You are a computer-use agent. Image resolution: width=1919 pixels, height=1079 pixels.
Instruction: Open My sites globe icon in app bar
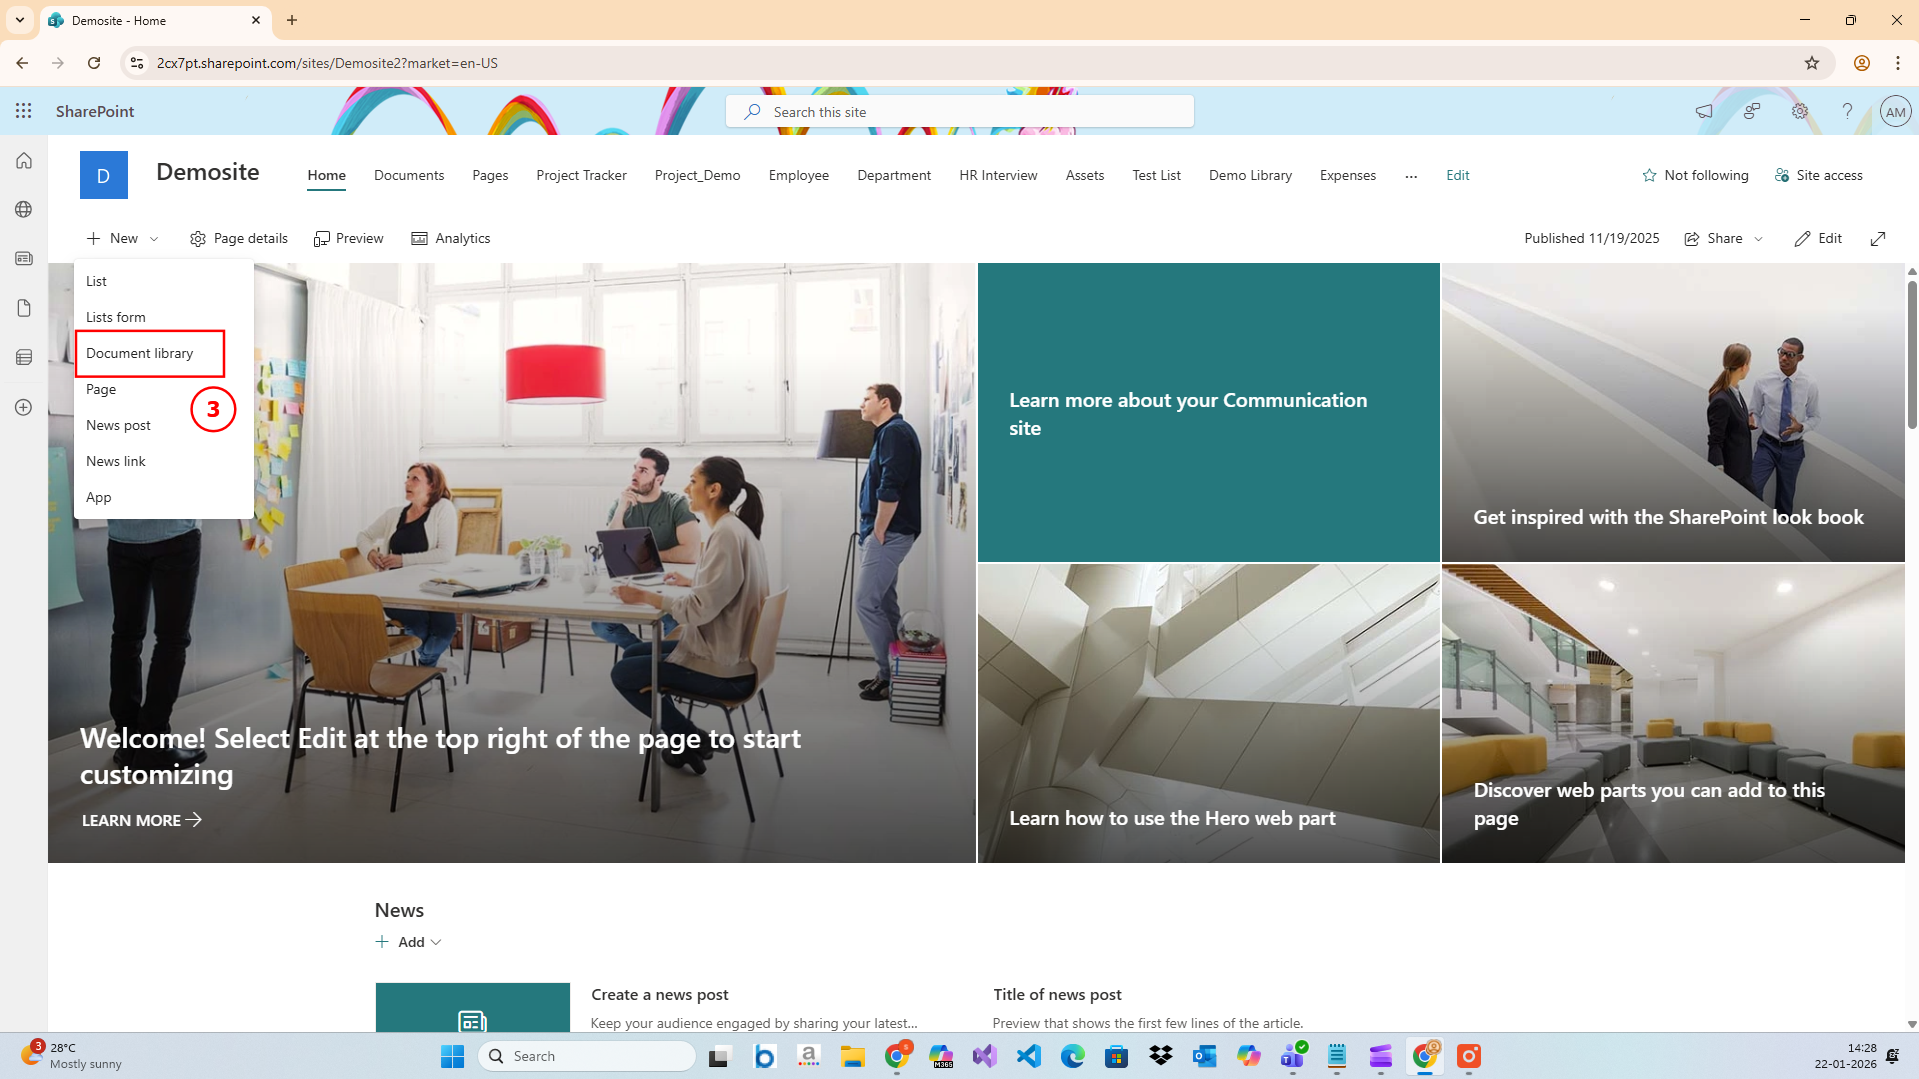24,210
